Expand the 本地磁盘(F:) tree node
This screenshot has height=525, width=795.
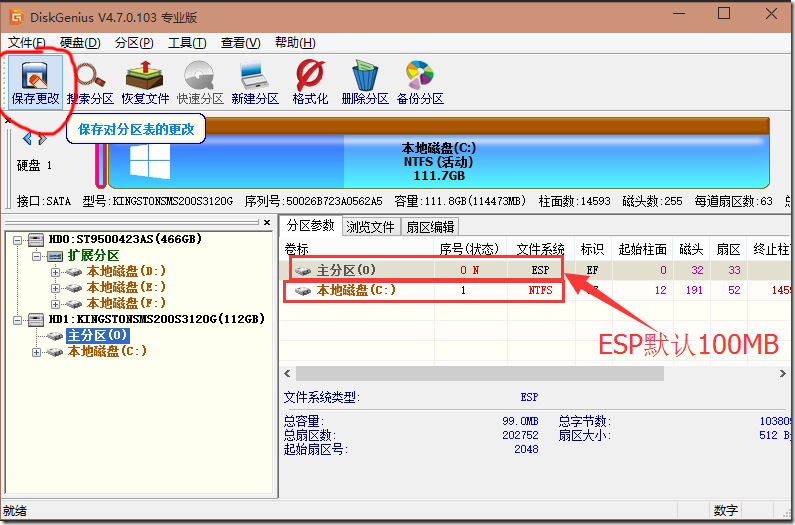click(55, 304)
